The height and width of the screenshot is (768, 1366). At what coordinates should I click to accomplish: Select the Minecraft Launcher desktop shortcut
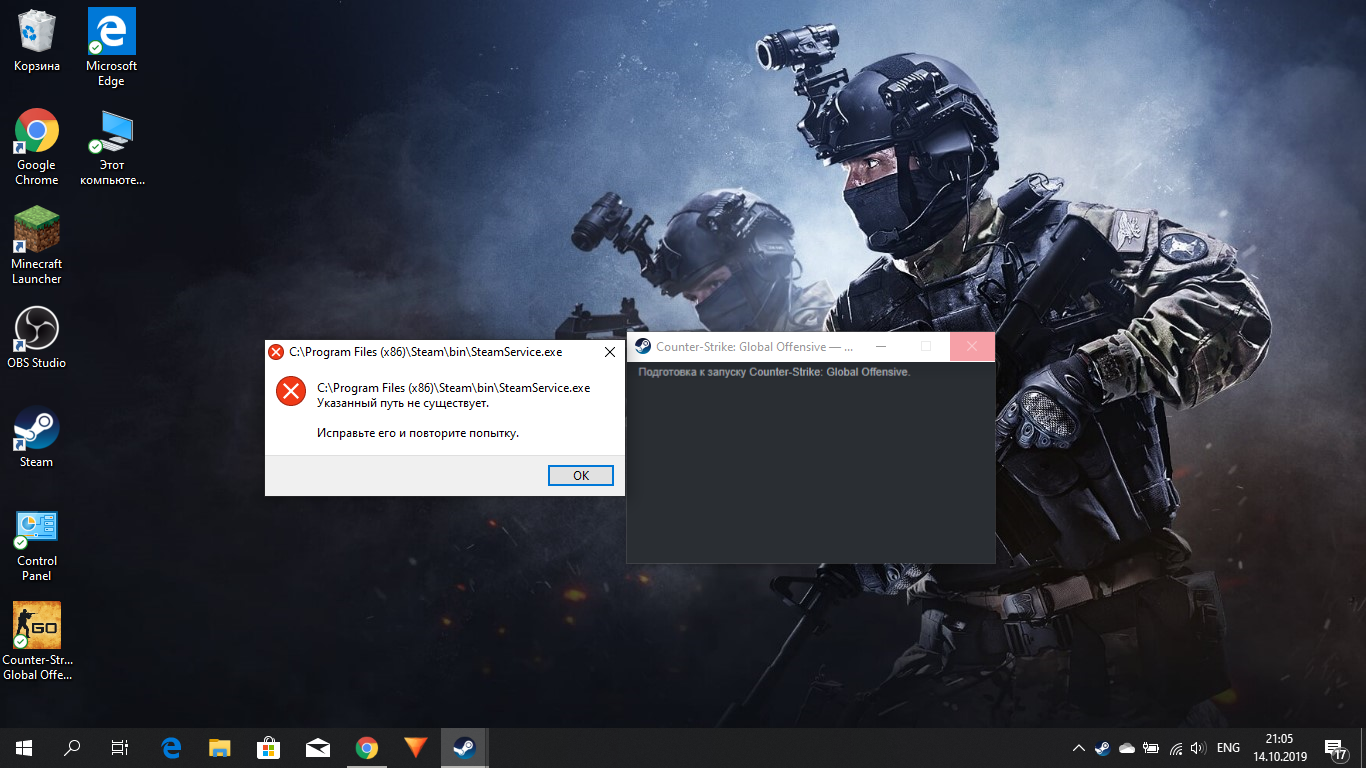pyautogui.click(x=37, y=246)
